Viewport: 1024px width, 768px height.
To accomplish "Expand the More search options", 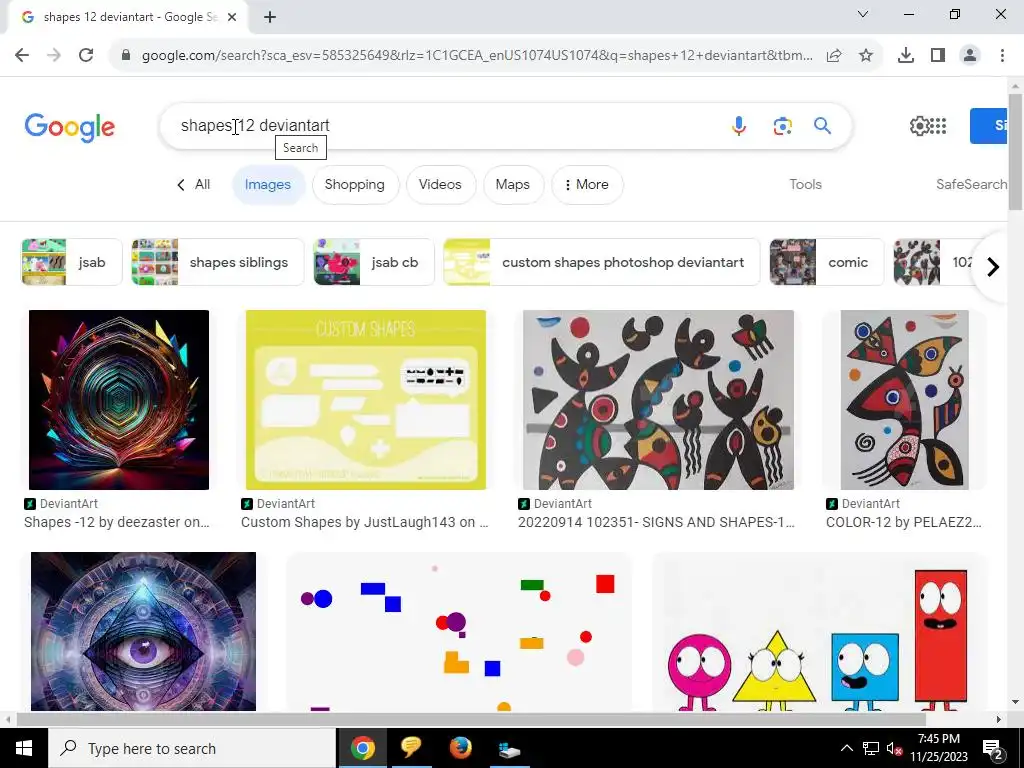I will tap(586, 185).
